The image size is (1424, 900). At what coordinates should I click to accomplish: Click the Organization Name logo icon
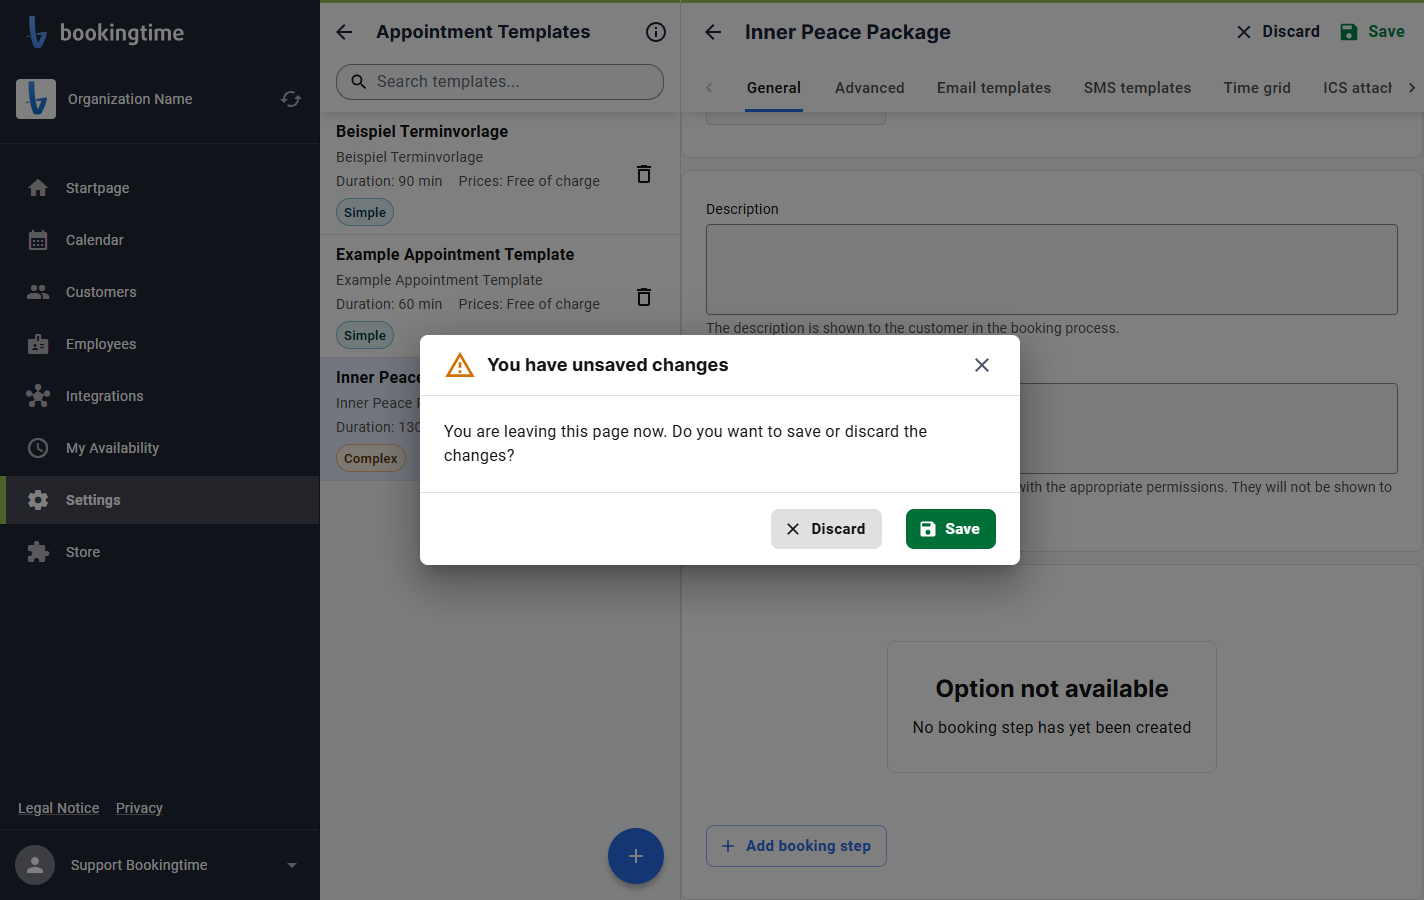(36, 99)
